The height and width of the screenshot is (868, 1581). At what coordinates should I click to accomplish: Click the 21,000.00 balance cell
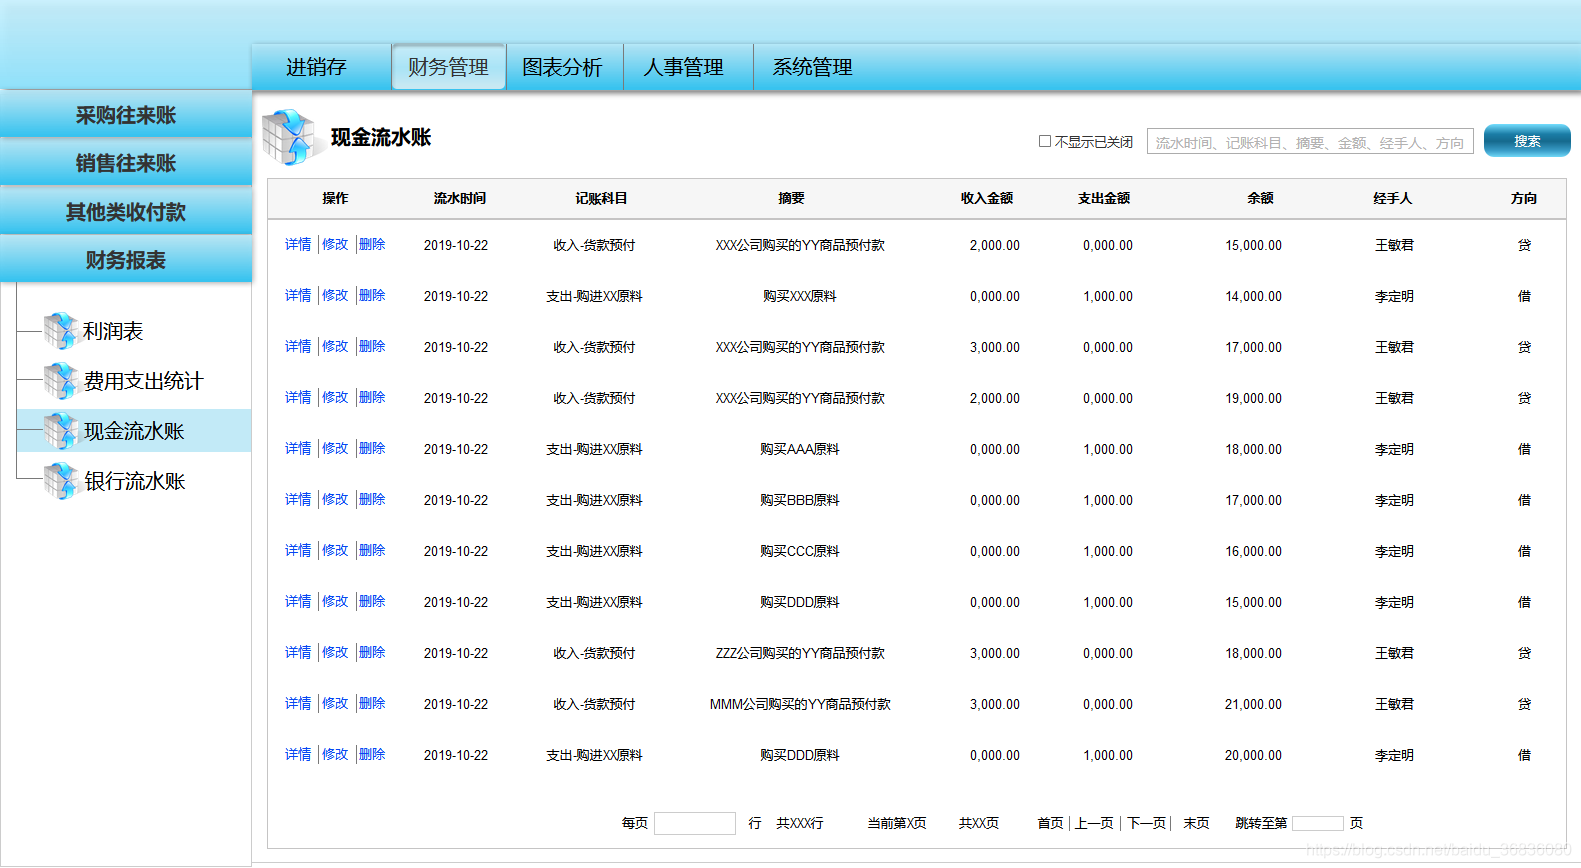pyautogui.click(x=1253, y=704)
